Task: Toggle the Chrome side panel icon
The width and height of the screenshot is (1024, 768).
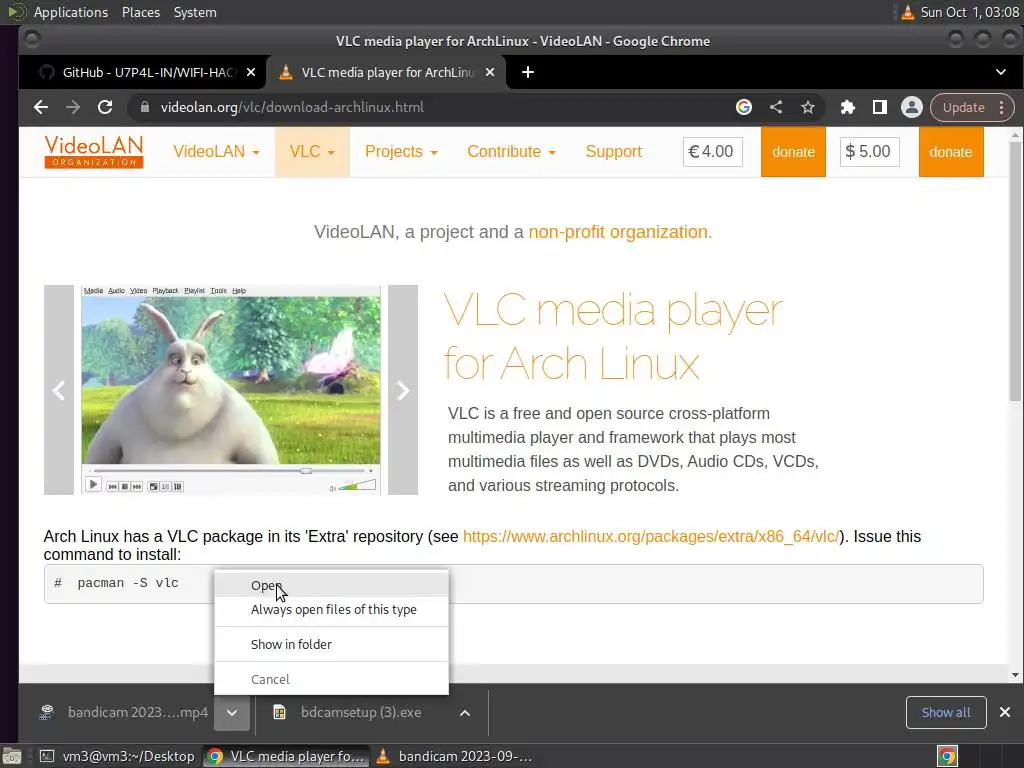Action: (880, 107)
